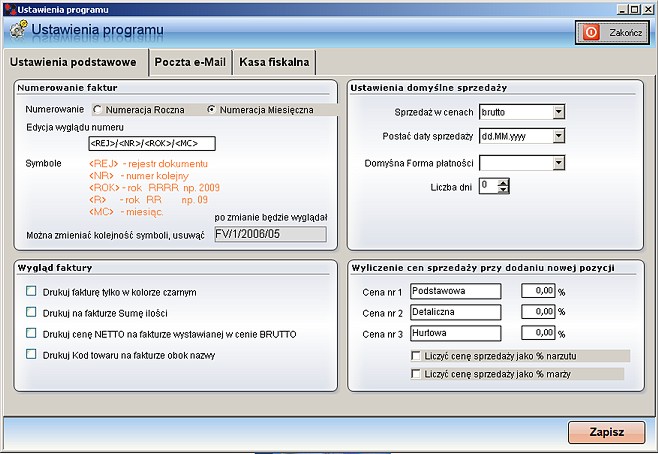Click the Cena nr 1 name field Podstawowa
This screenshot has width=658, height=454.
(456, 291)
